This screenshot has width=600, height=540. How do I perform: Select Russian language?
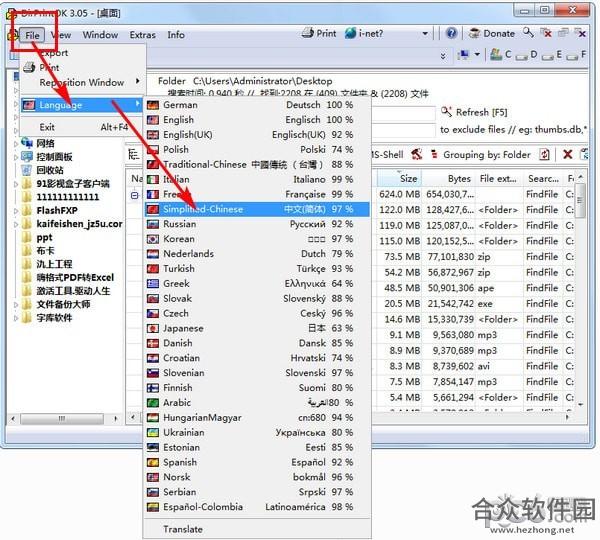(256, 224)
